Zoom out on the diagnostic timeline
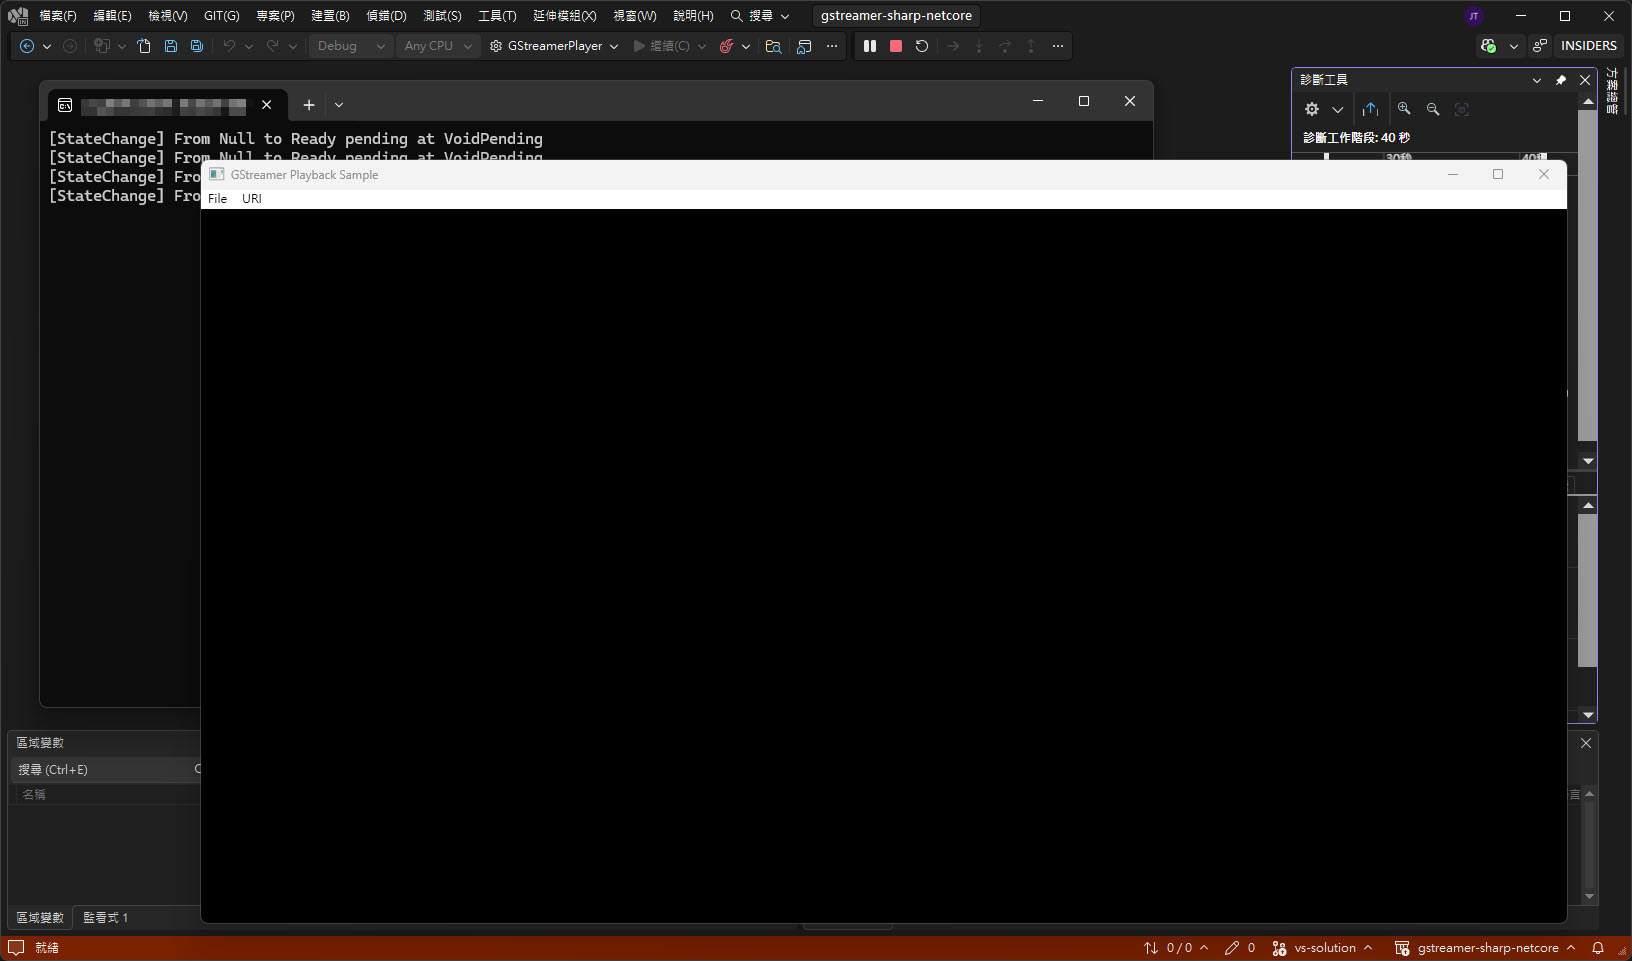The width and height of the screenshot is (1632, 961). pos(1433,109)
